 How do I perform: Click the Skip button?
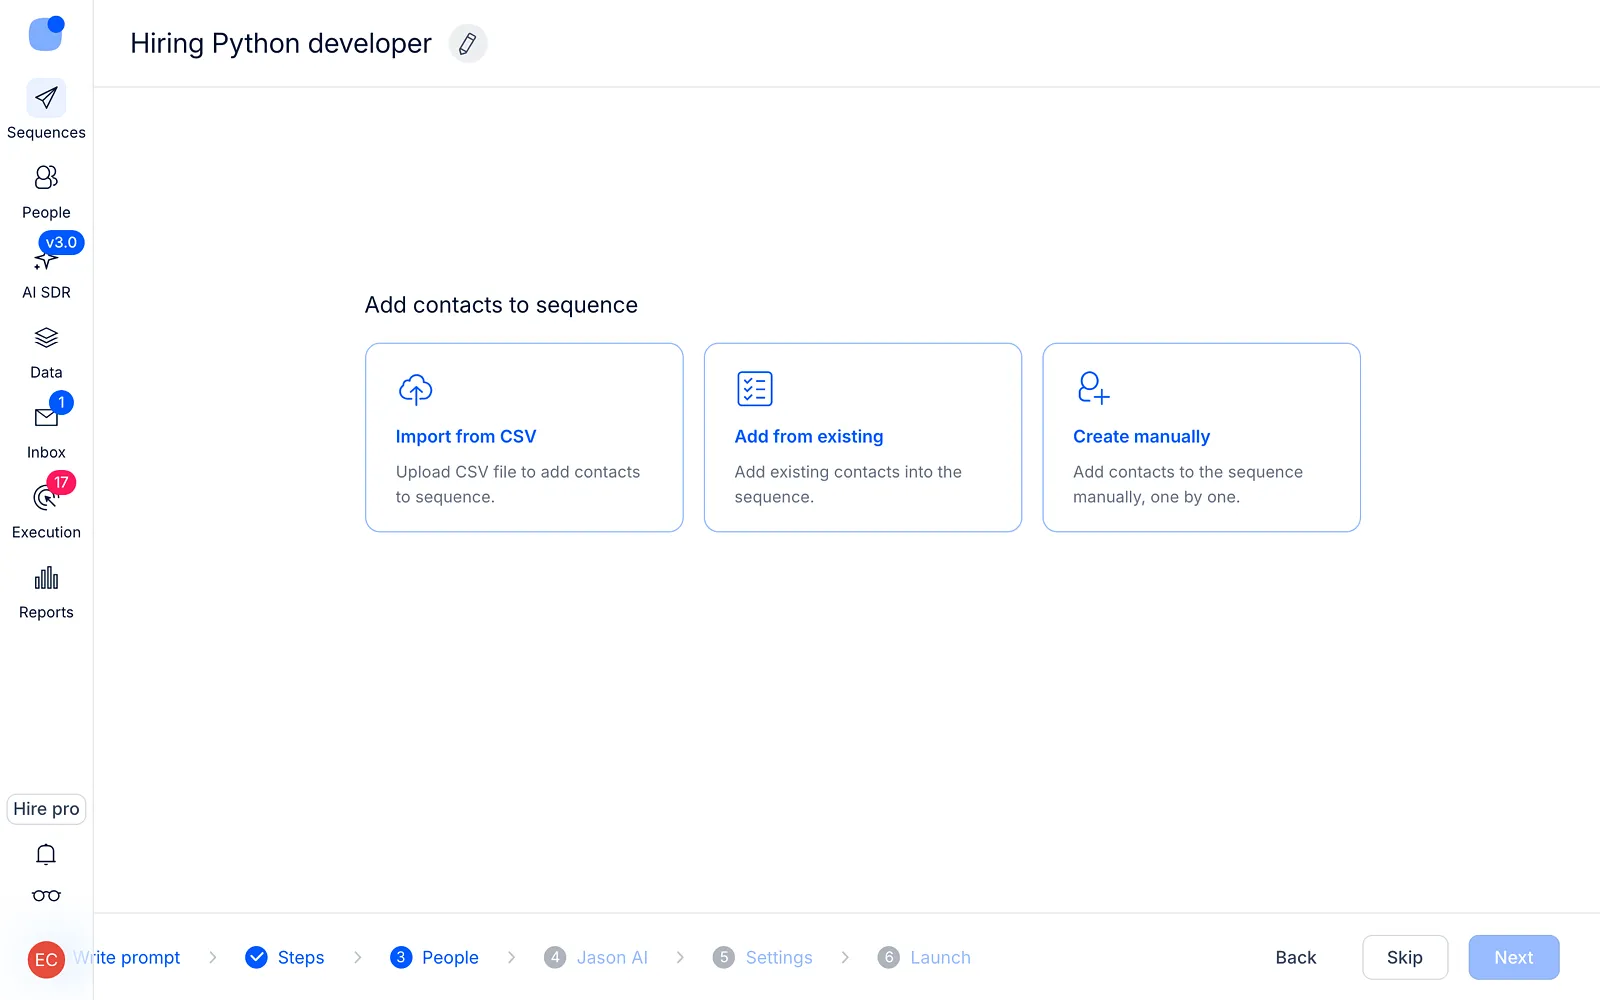coord(1405,957)
